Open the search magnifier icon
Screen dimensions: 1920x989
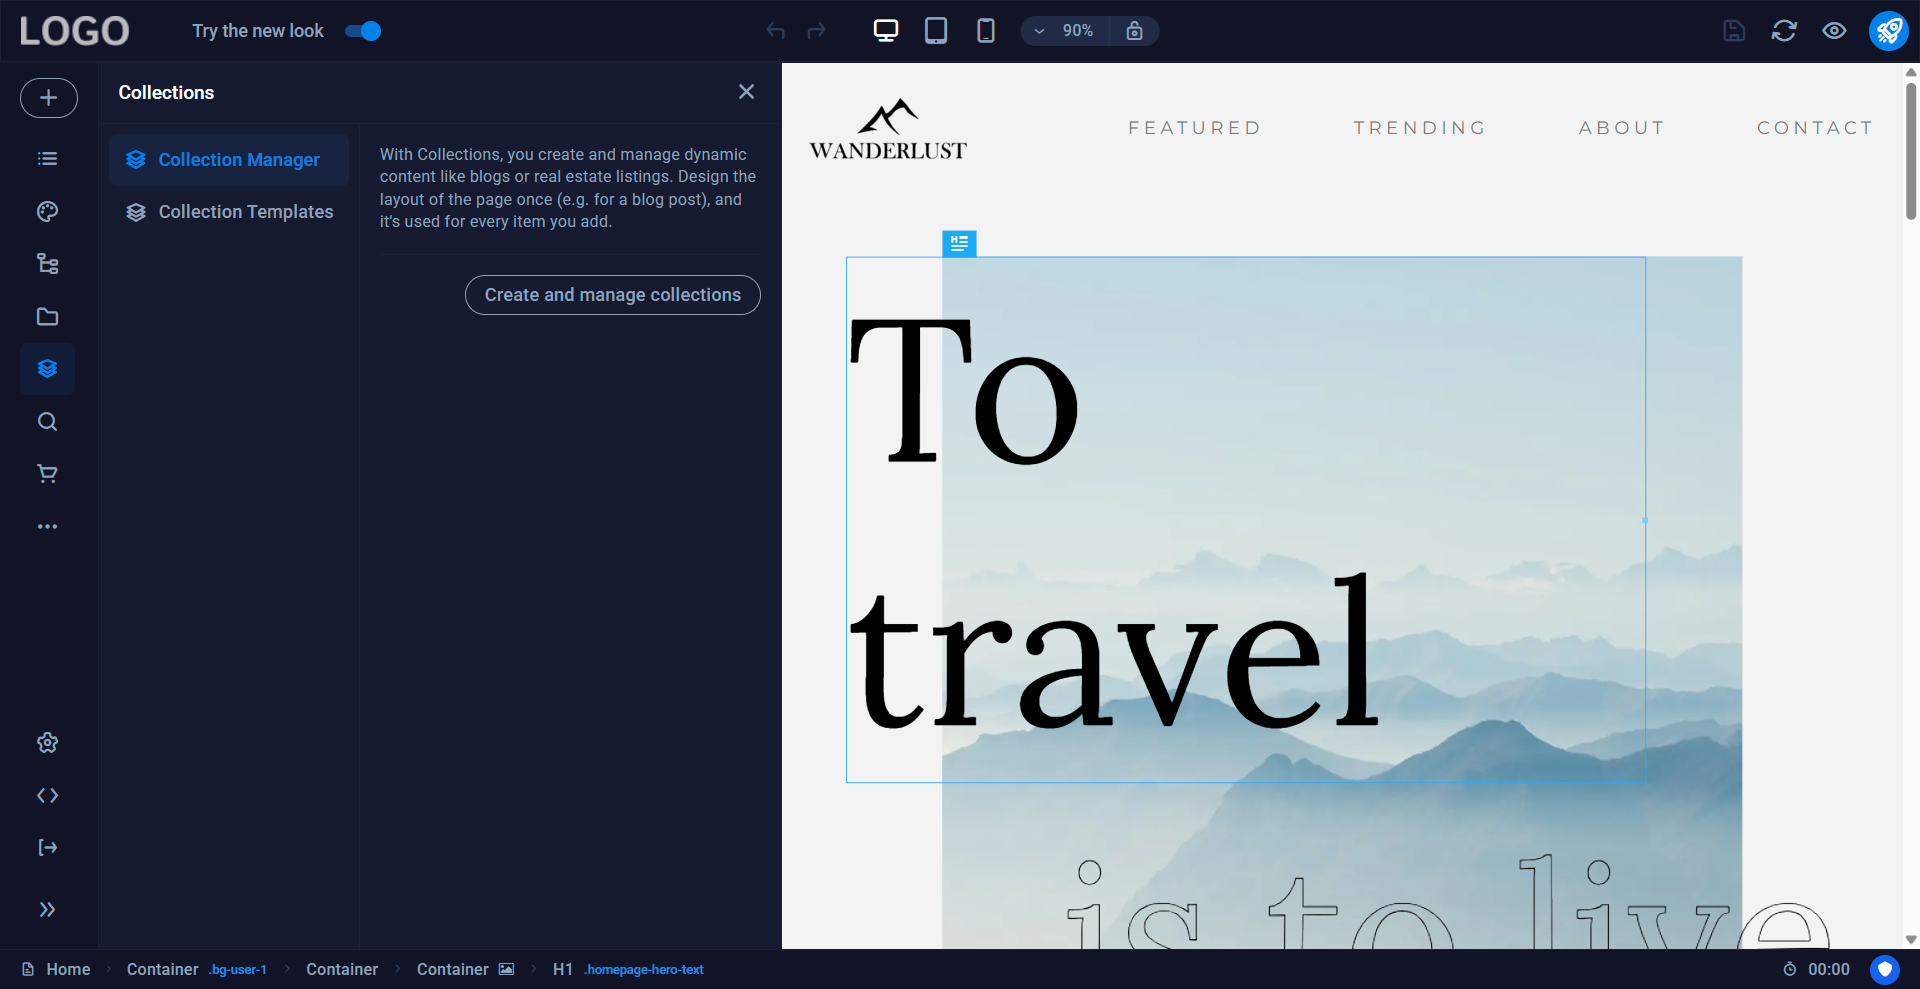(47, 422)
